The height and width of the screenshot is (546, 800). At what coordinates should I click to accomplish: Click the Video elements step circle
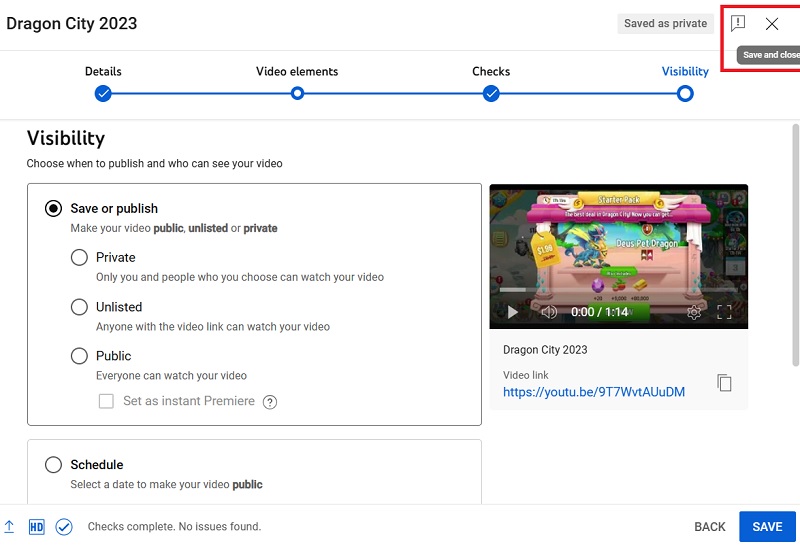(297, 93)
